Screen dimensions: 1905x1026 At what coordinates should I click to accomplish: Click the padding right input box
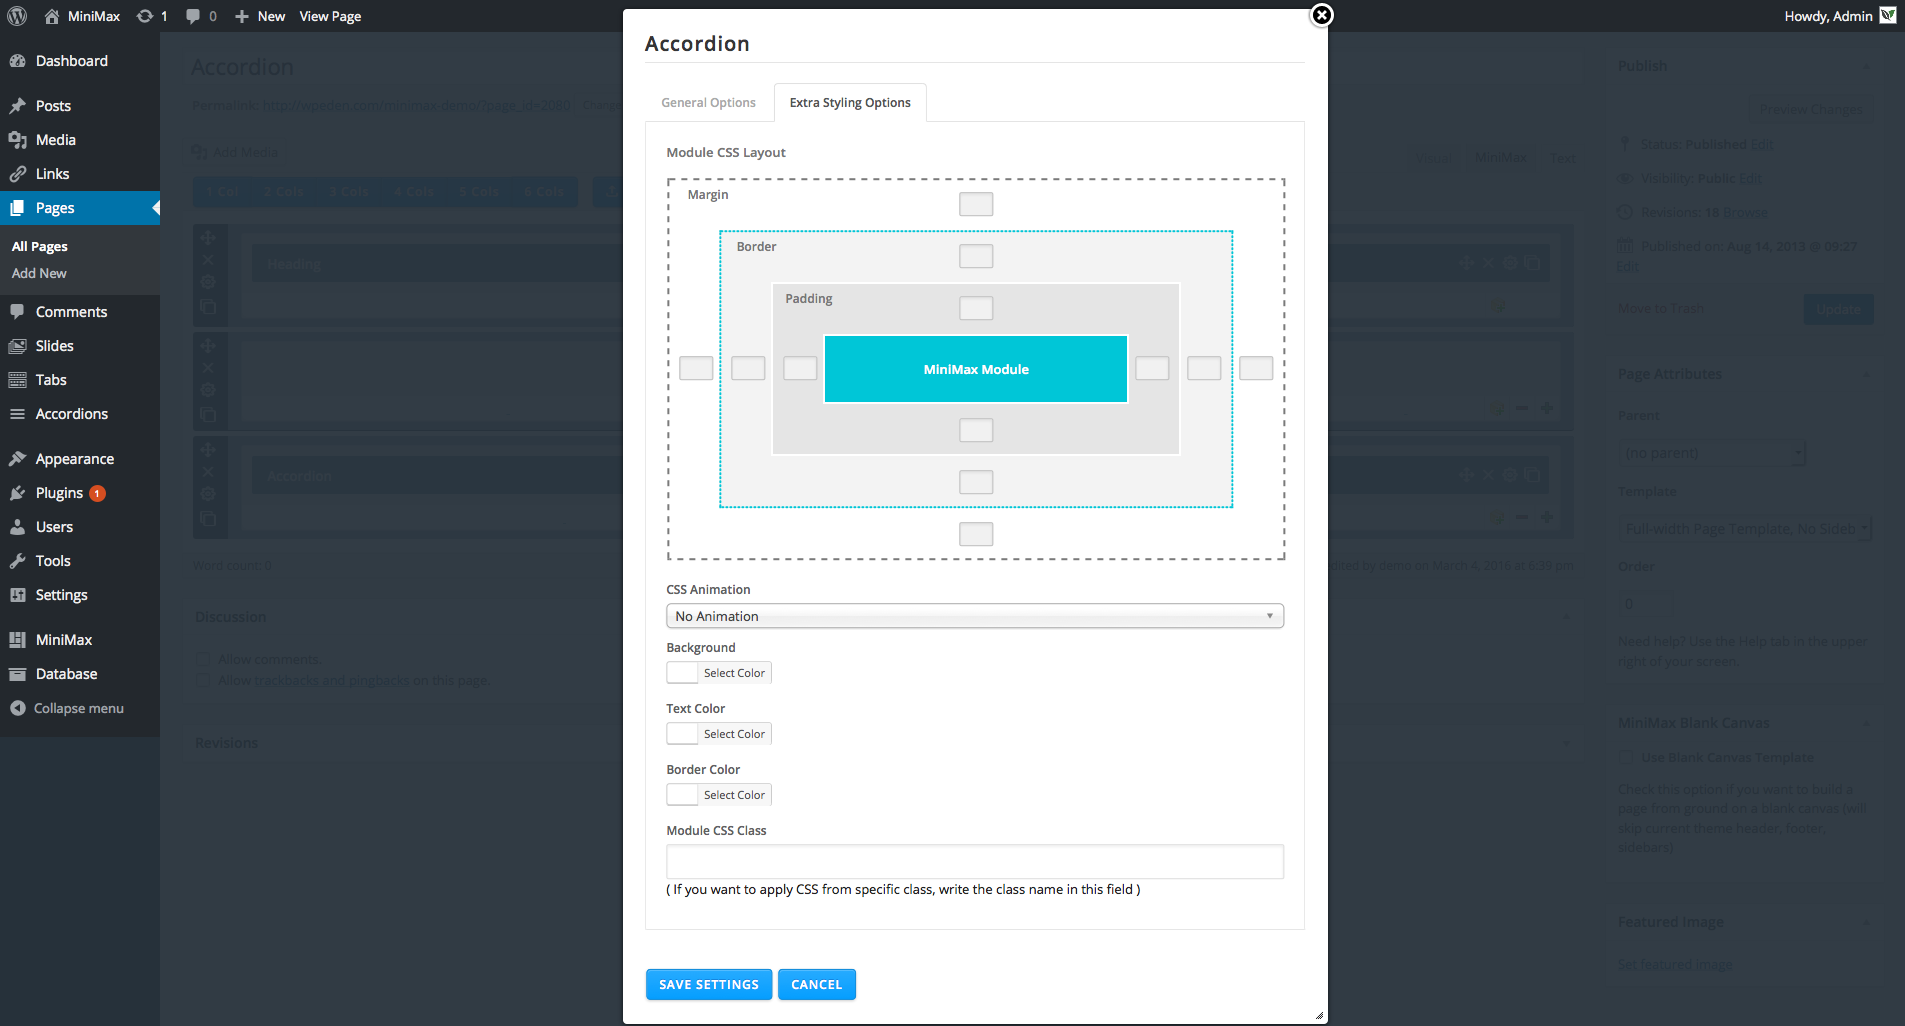coord(1152,368)
